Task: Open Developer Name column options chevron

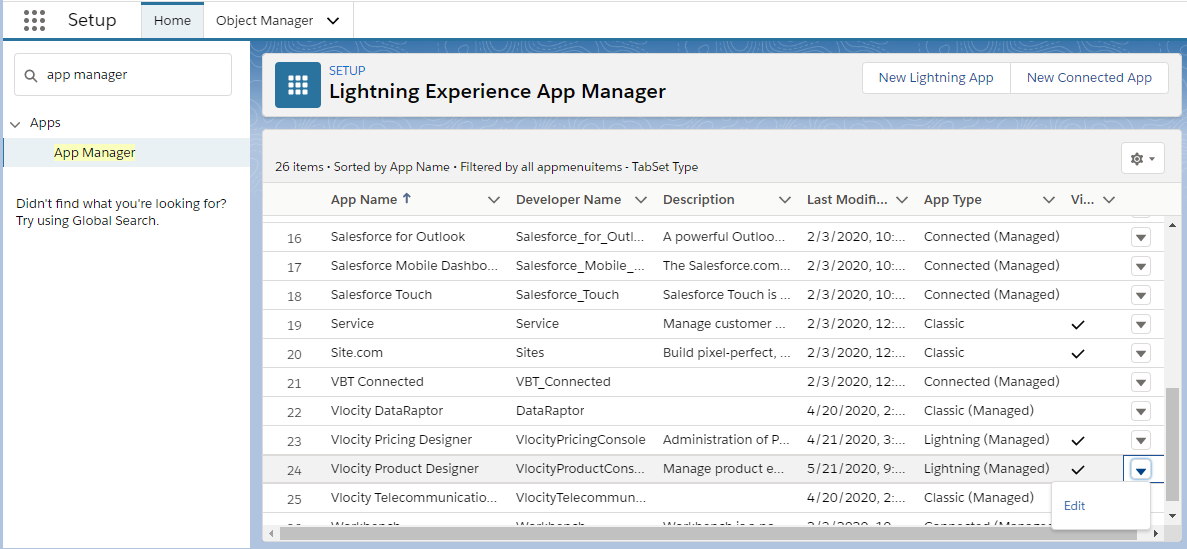Action: (640, 201)
